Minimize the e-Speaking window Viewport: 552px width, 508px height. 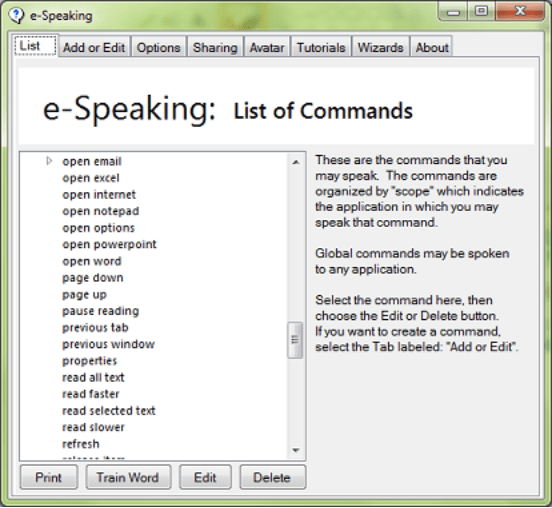[453, 12]
